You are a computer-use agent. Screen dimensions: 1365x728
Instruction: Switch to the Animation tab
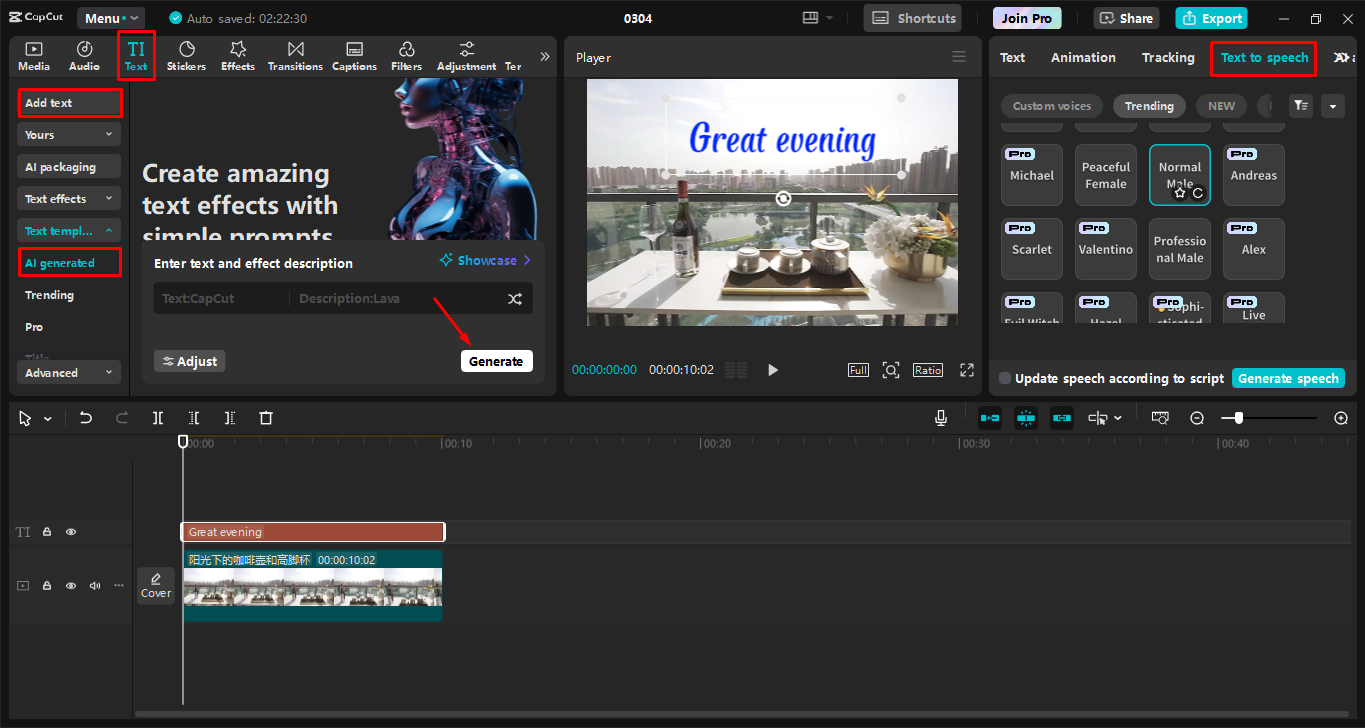[1083, 57]
